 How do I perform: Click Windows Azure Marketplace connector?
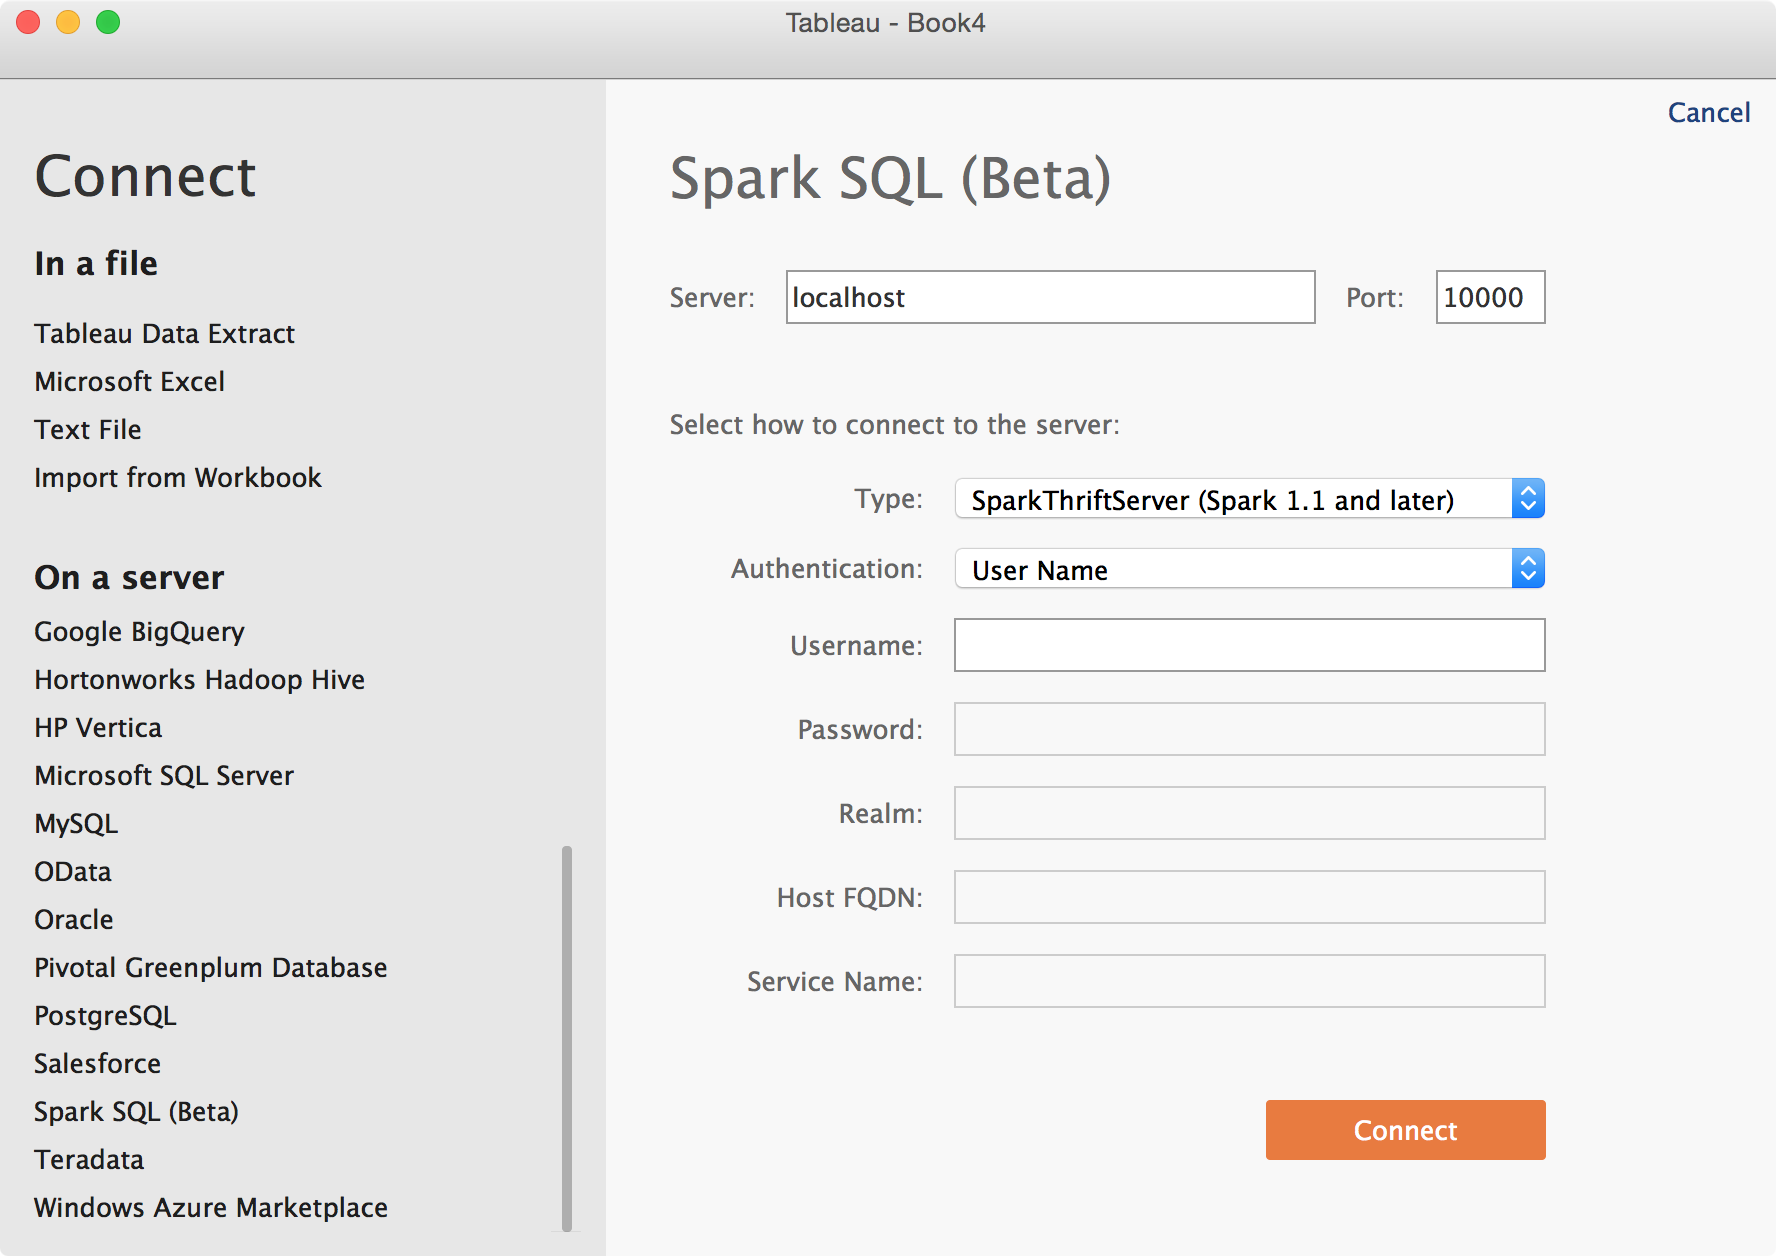coord(210,1207)
